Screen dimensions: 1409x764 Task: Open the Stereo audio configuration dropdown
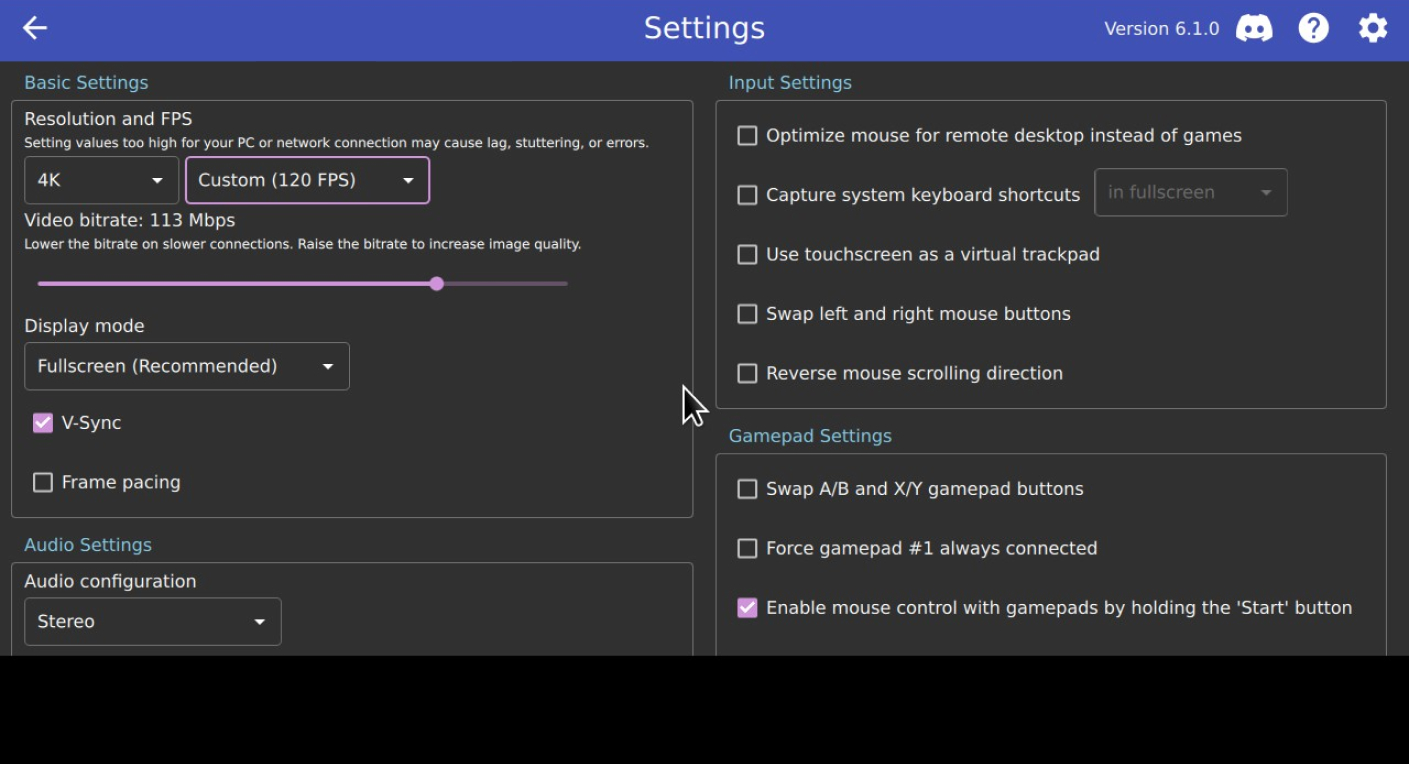[152, 621]
